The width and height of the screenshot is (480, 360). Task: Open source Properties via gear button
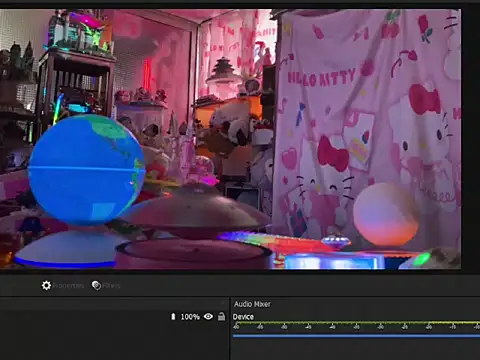pos(62,286)
